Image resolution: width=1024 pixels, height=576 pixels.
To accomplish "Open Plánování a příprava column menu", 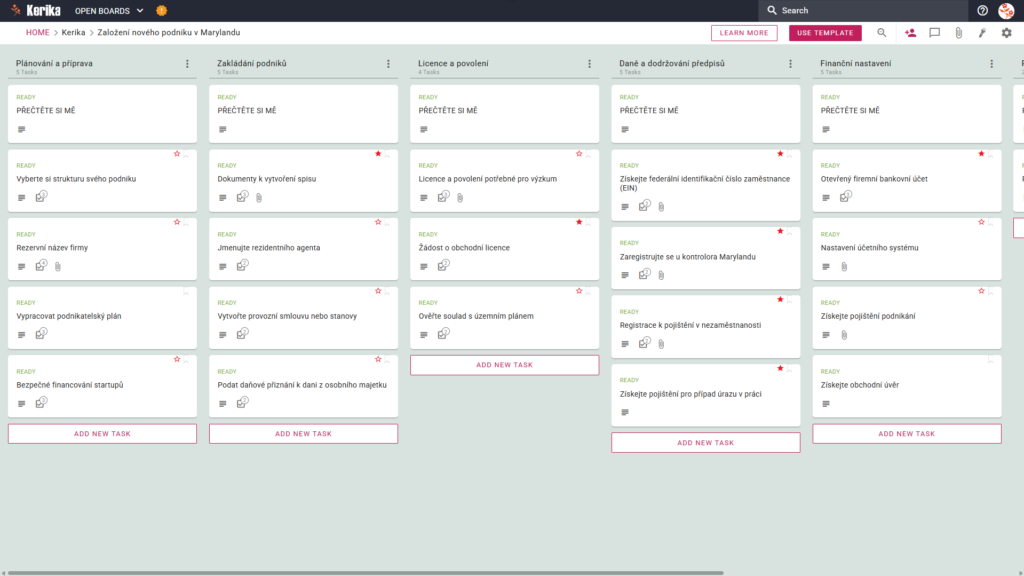I will pyautogui.click(x=187, y=64).
